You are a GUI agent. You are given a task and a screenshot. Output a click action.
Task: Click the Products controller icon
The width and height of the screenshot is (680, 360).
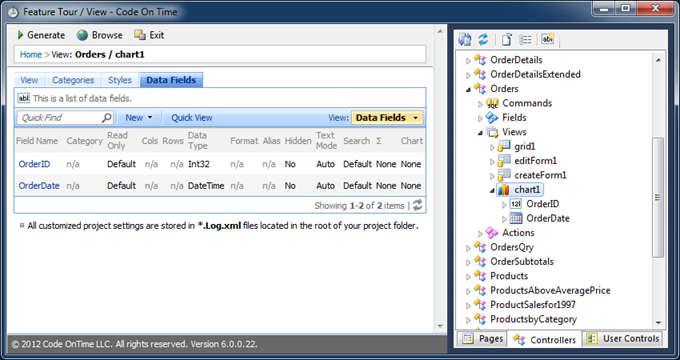coord(480,276)
